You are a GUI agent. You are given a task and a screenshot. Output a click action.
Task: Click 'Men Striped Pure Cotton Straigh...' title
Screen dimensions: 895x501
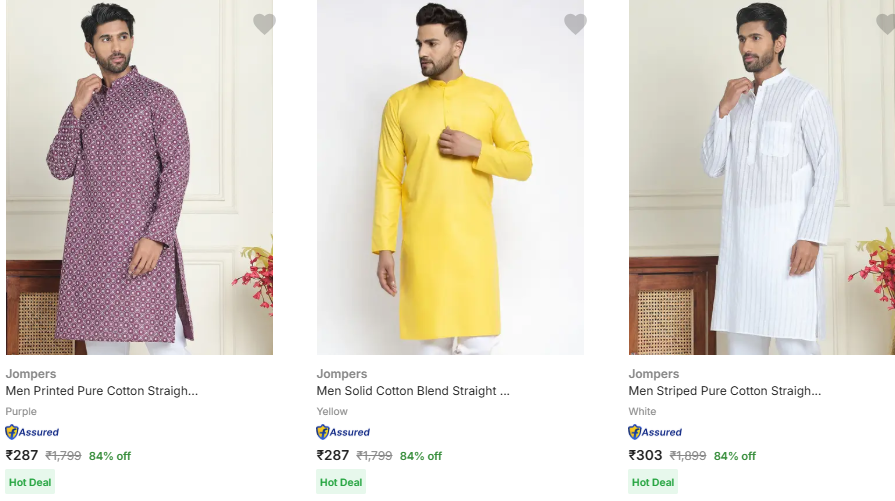[725, 391]
